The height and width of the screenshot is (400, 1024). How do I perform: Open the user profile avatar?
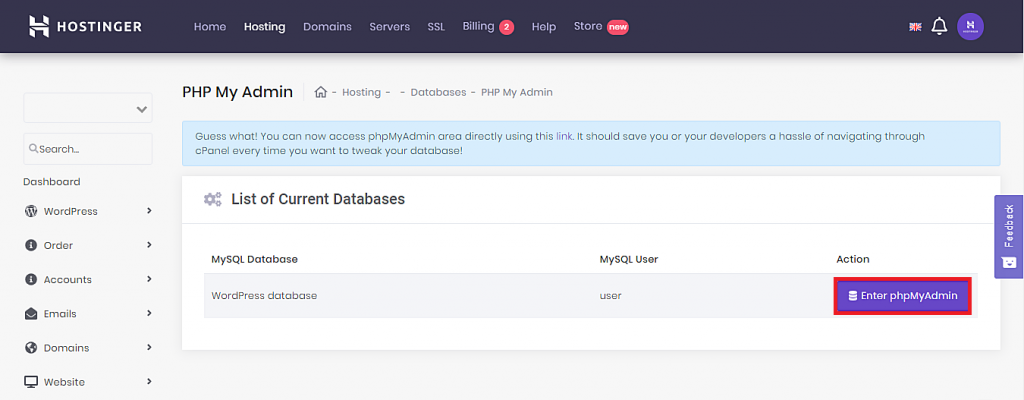[x=970, y=27]
